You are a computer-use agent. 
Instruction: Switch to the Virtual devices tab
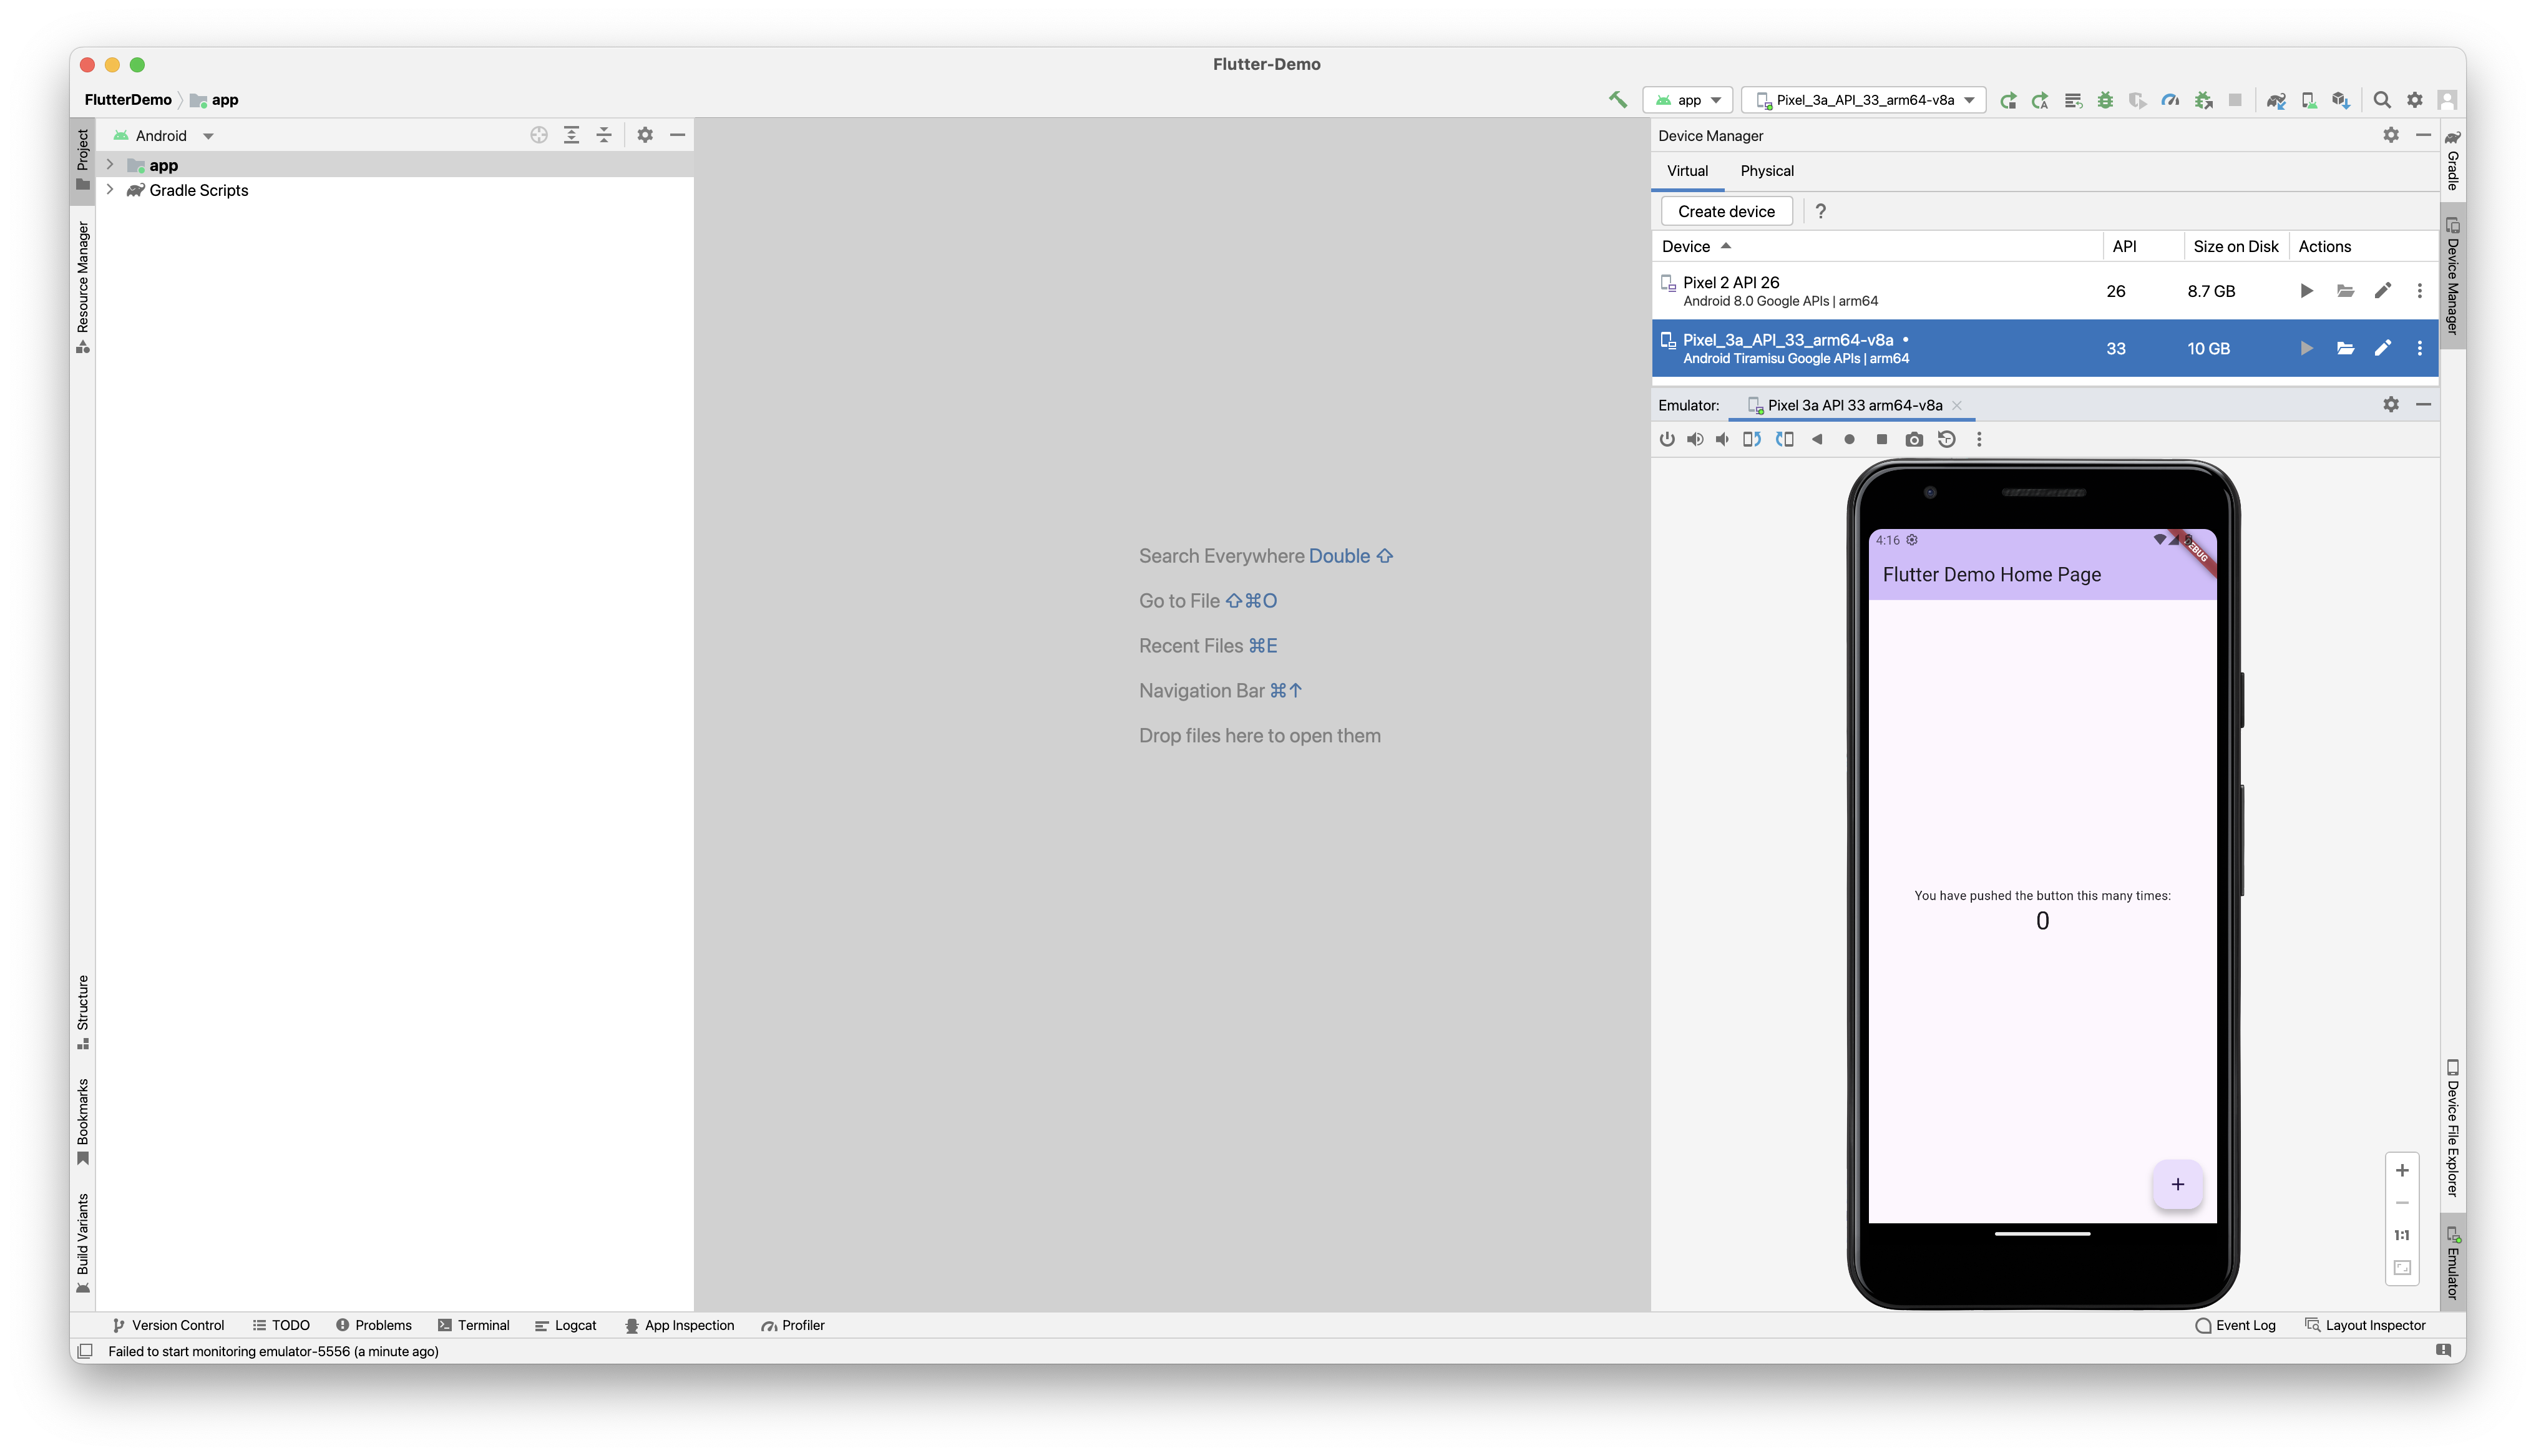point(1687,171)
